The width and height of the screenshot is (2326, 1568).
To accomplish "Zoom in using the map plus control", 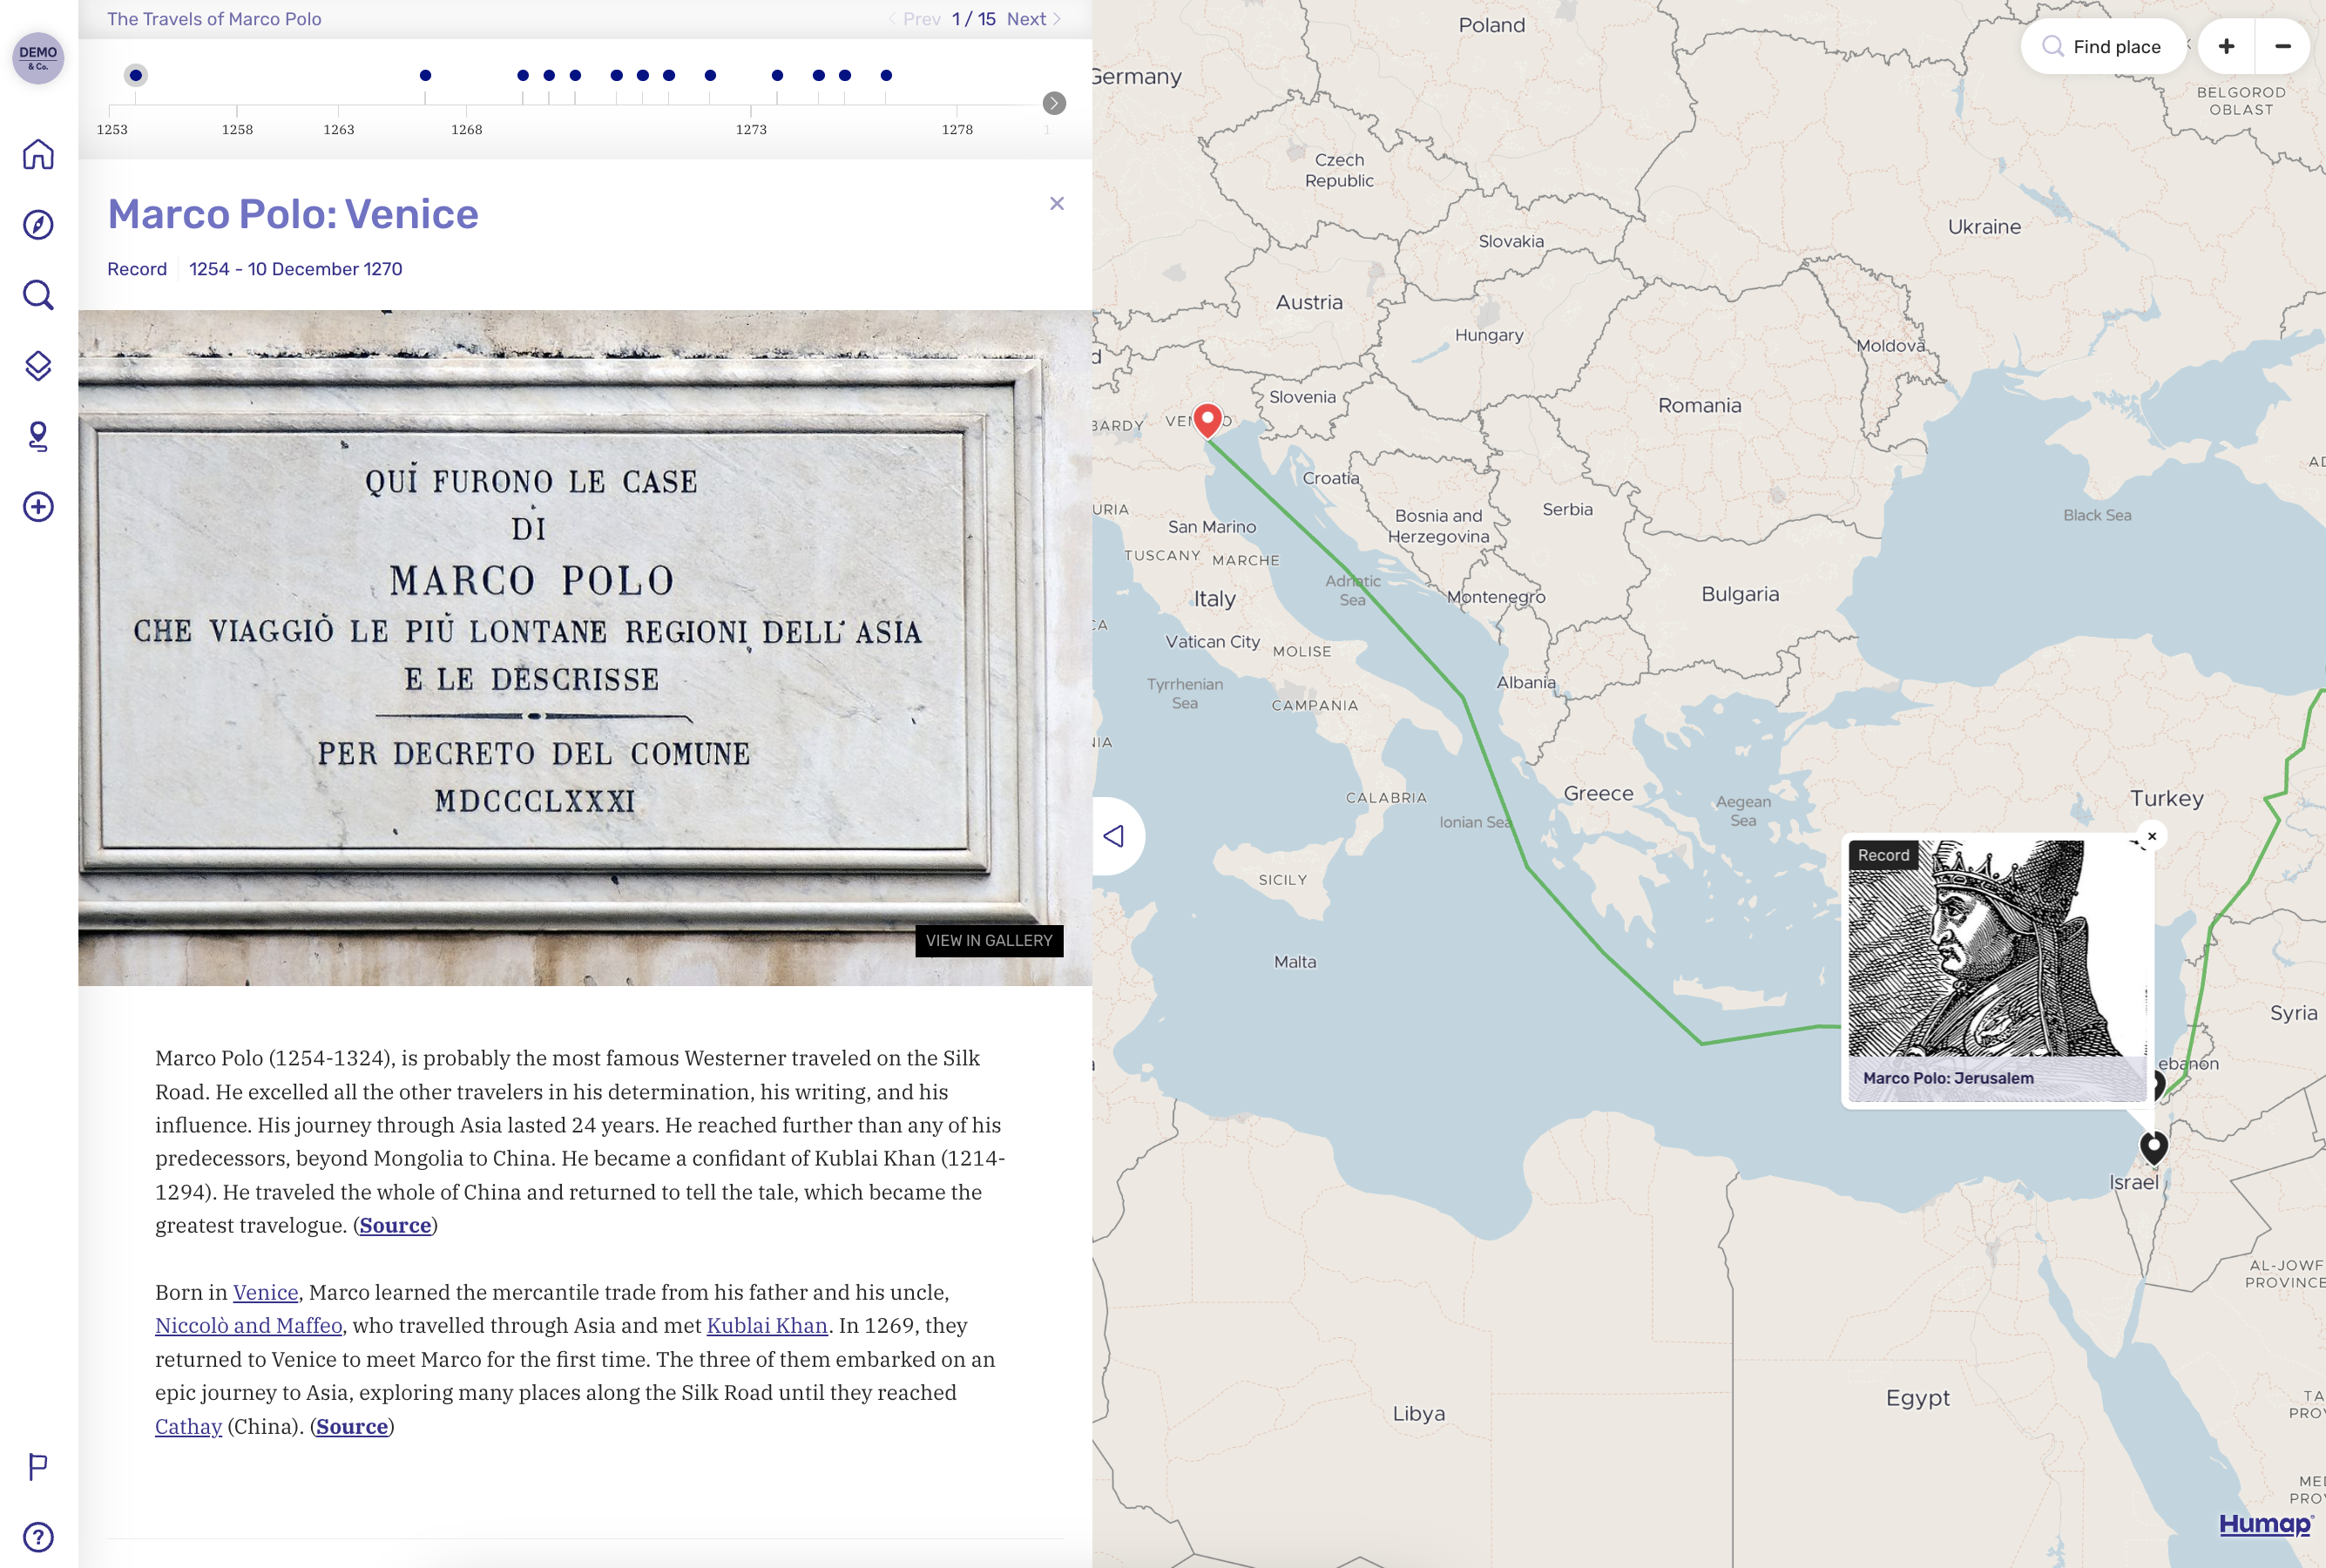I will click(2225, 46).
